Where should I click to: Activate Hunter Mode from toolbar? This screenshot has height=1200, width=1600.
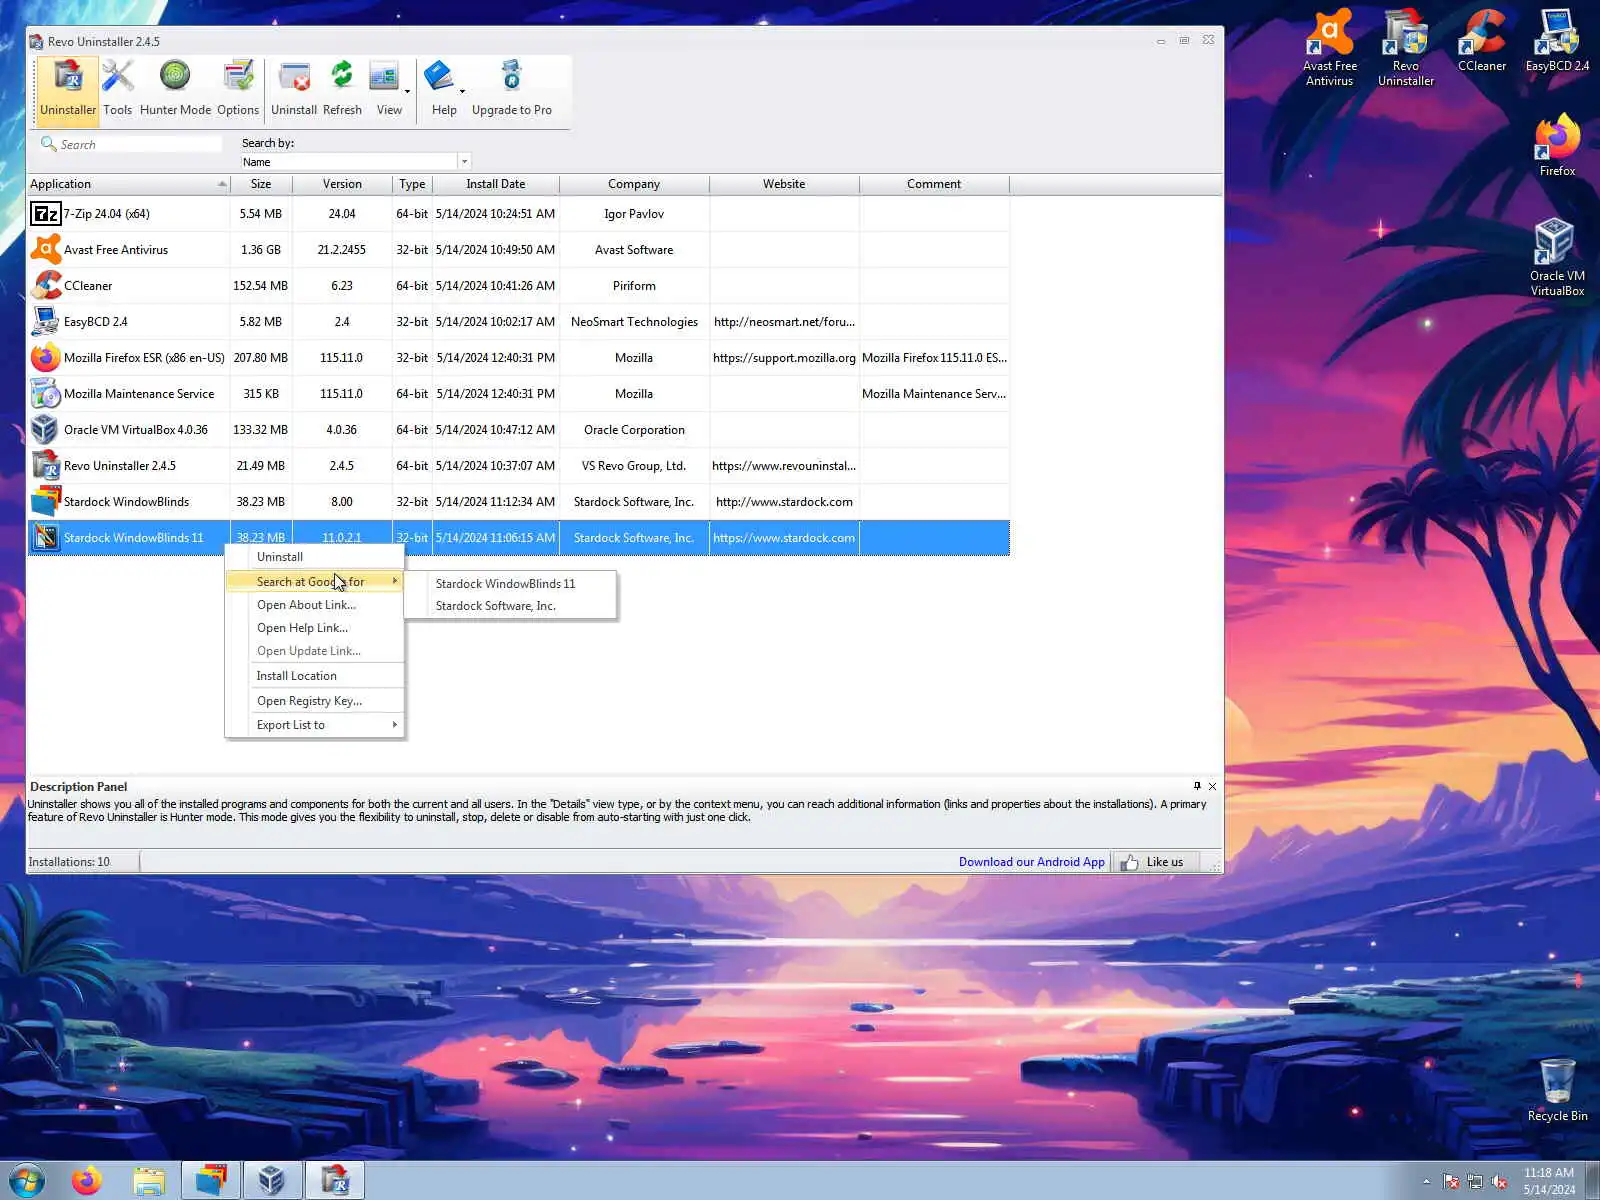click(175, 90)
